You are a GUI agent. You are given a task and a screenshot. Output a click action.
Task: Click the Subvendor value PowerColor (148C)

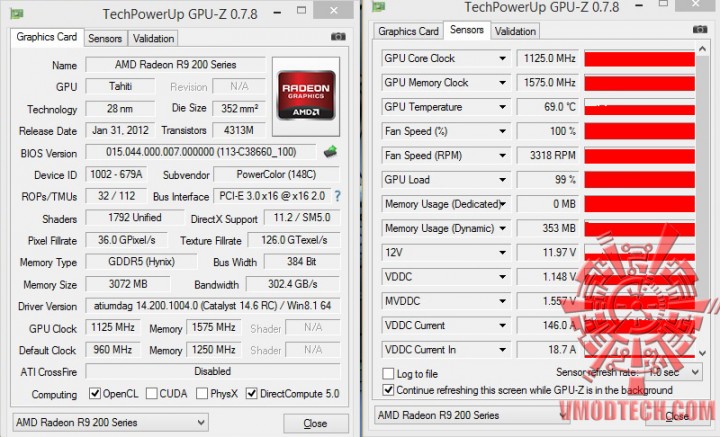[276, 174]
